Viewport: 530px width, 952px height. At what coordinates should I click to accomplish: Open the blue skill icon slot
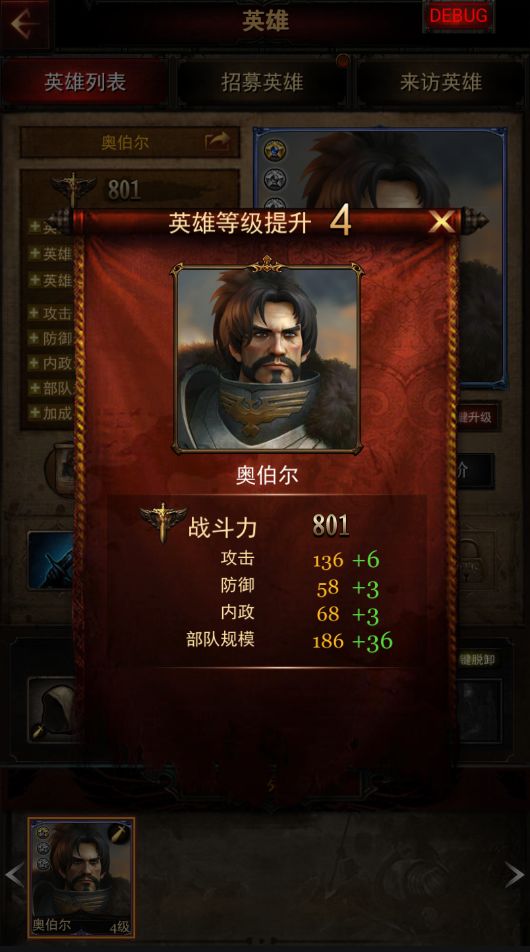[51, 560]
